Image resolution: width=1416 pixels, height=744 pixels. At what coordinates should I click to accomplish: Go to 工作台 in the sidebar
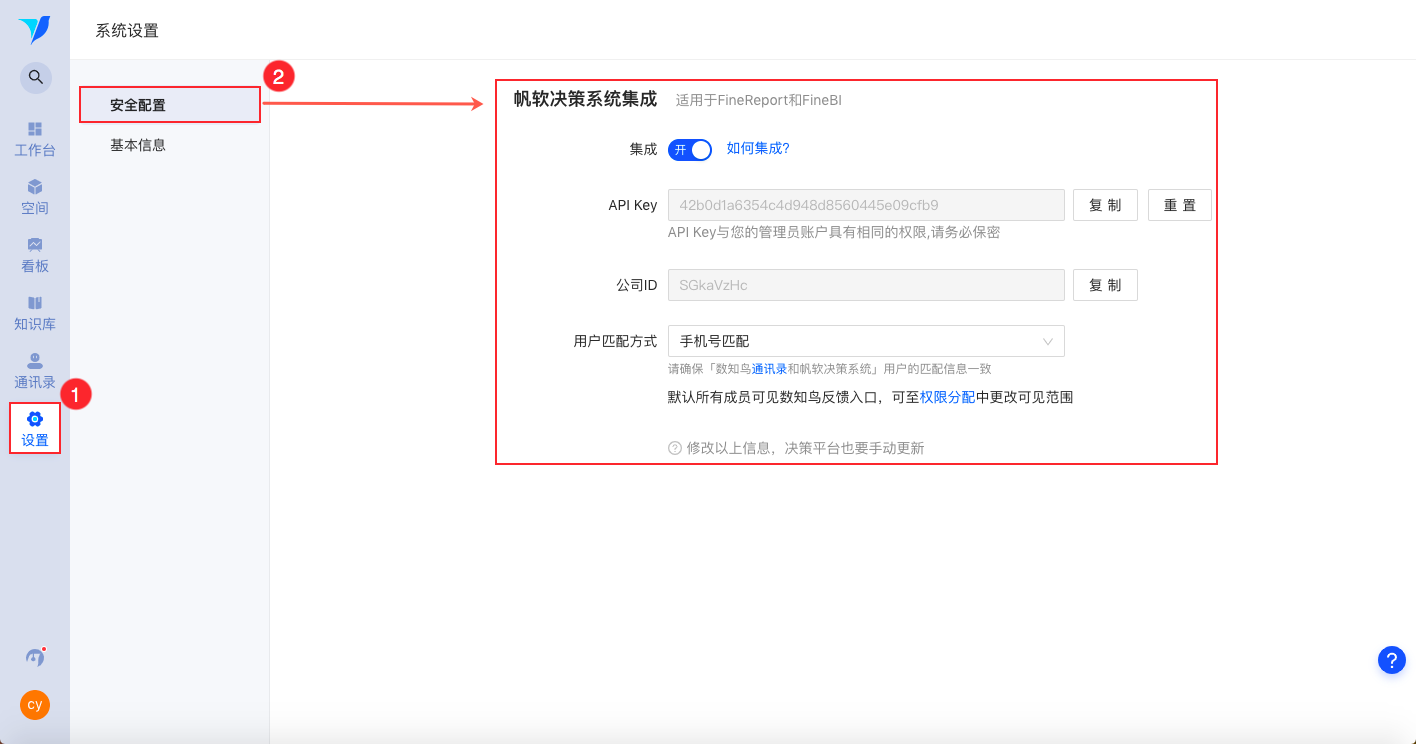pos(35,139)
